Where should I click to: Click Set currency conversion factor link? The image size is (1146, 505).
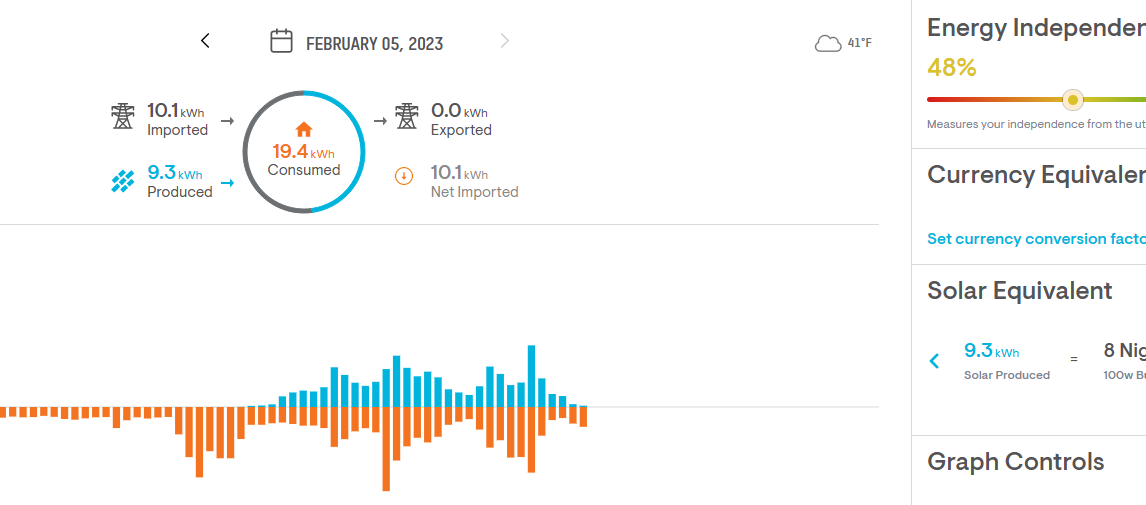[x=1036, y=239]
